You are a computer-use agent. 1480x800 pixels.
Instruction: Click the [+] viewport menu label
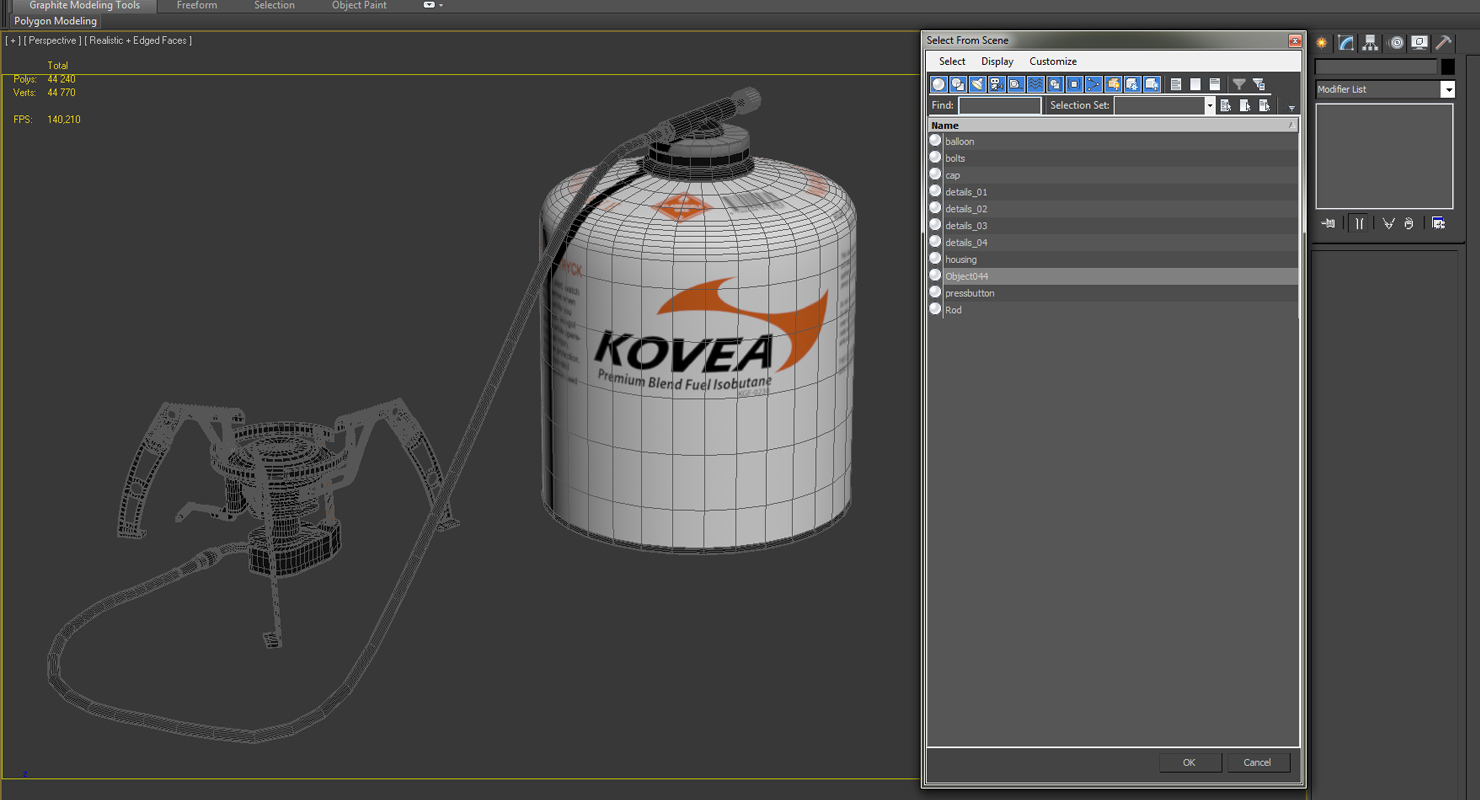(x=12, y=40)
